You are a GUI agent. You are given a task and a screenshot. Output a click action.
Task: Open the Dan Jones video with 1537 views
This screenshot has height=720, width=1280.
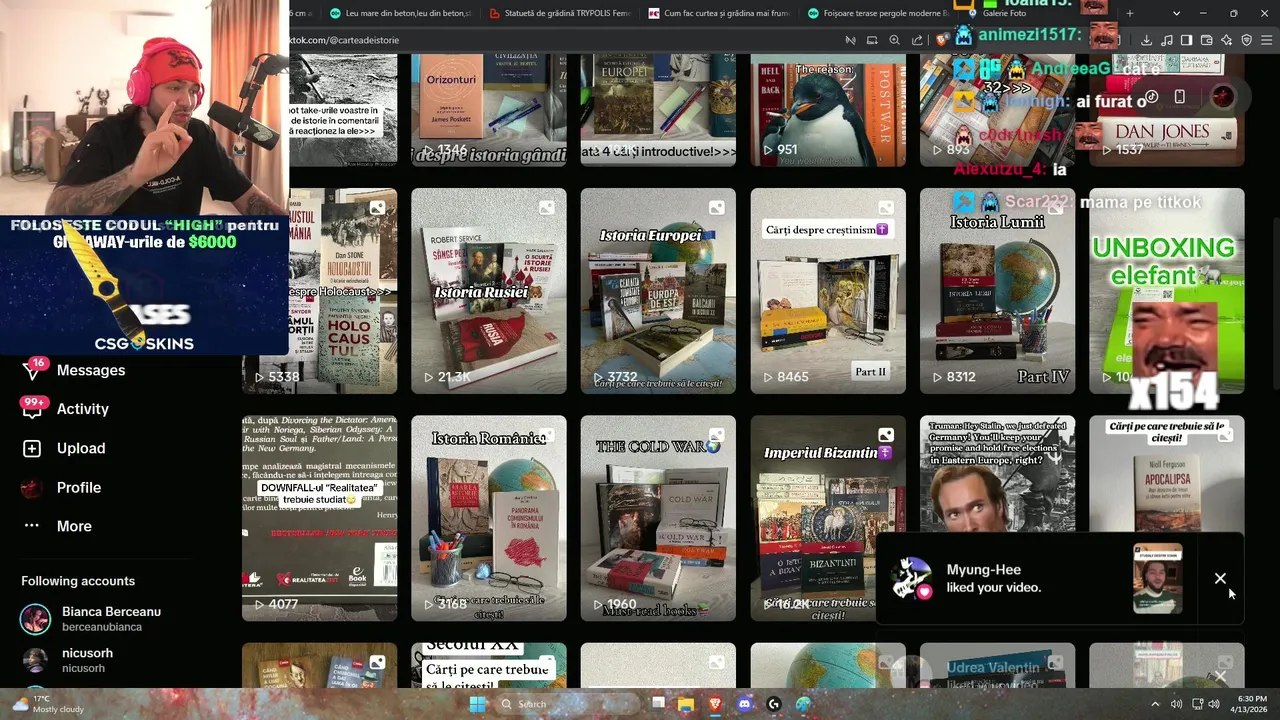pos(1167,111)
